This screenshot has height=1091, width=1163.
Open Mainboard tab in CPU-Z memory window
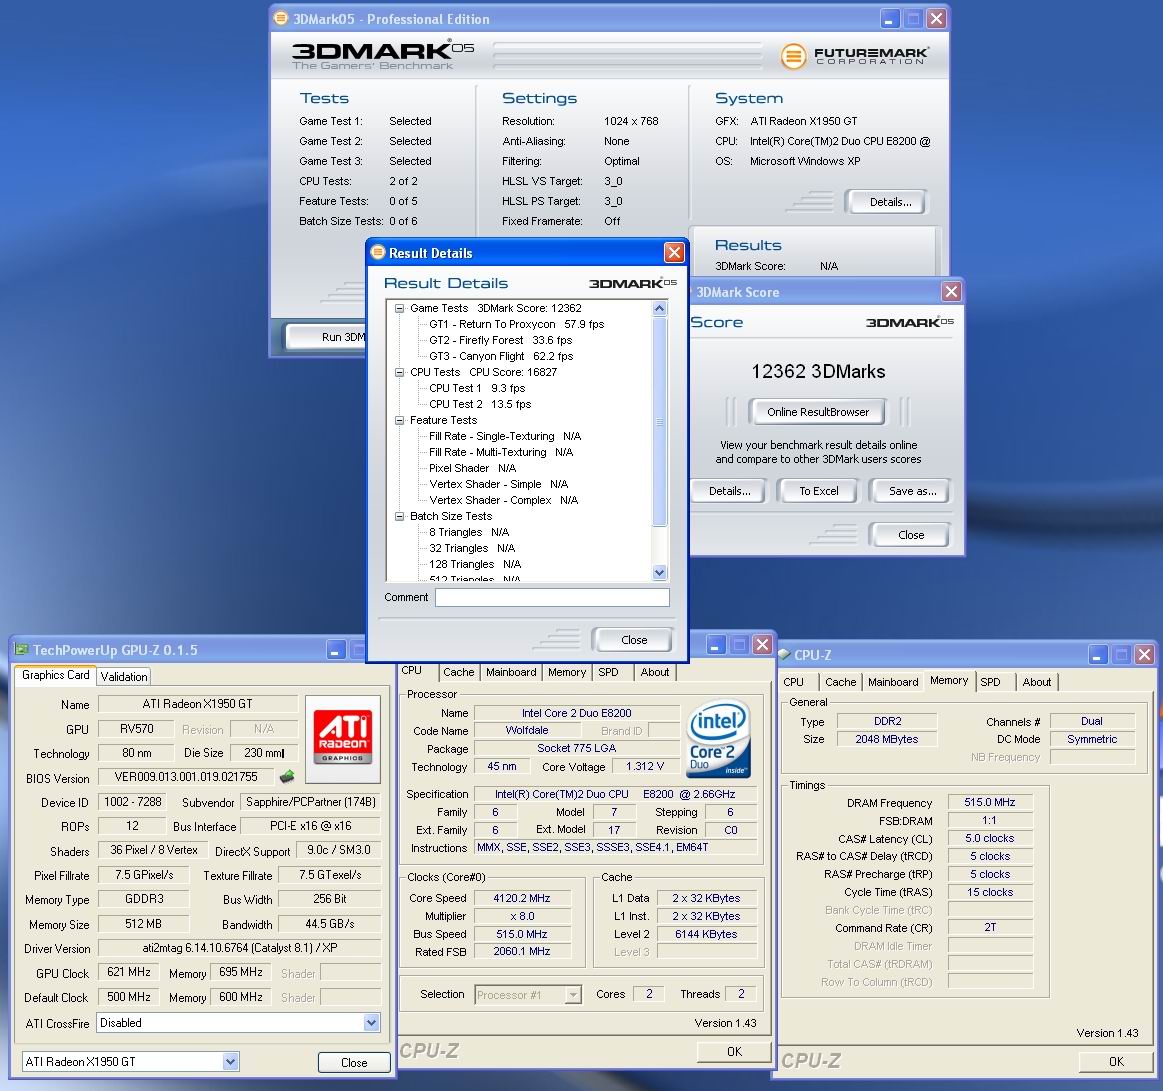[893, 682]
